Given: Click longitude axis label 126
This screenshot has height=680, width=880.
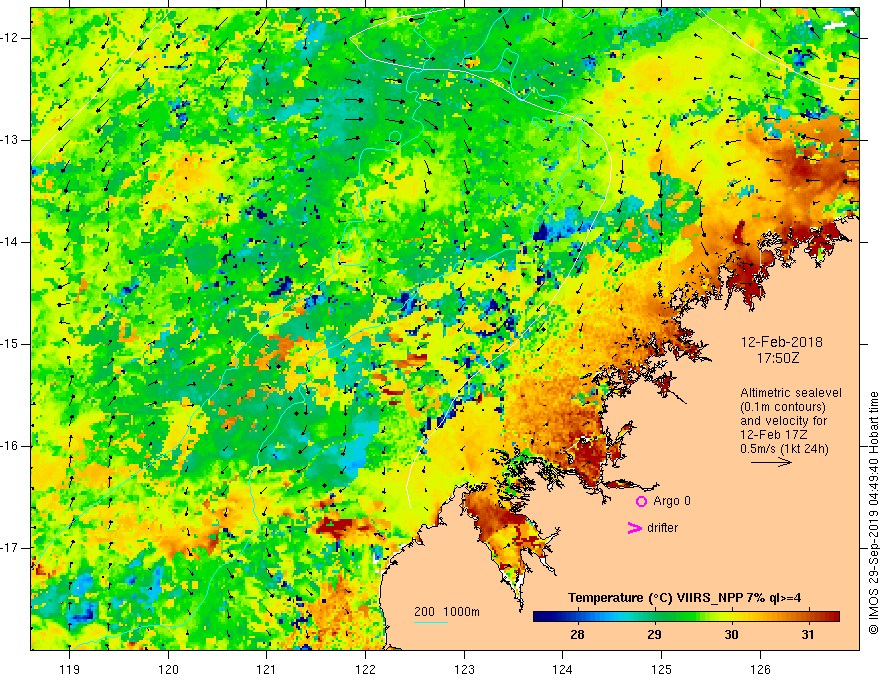Looking at the screenshot, I should point(760,669).
